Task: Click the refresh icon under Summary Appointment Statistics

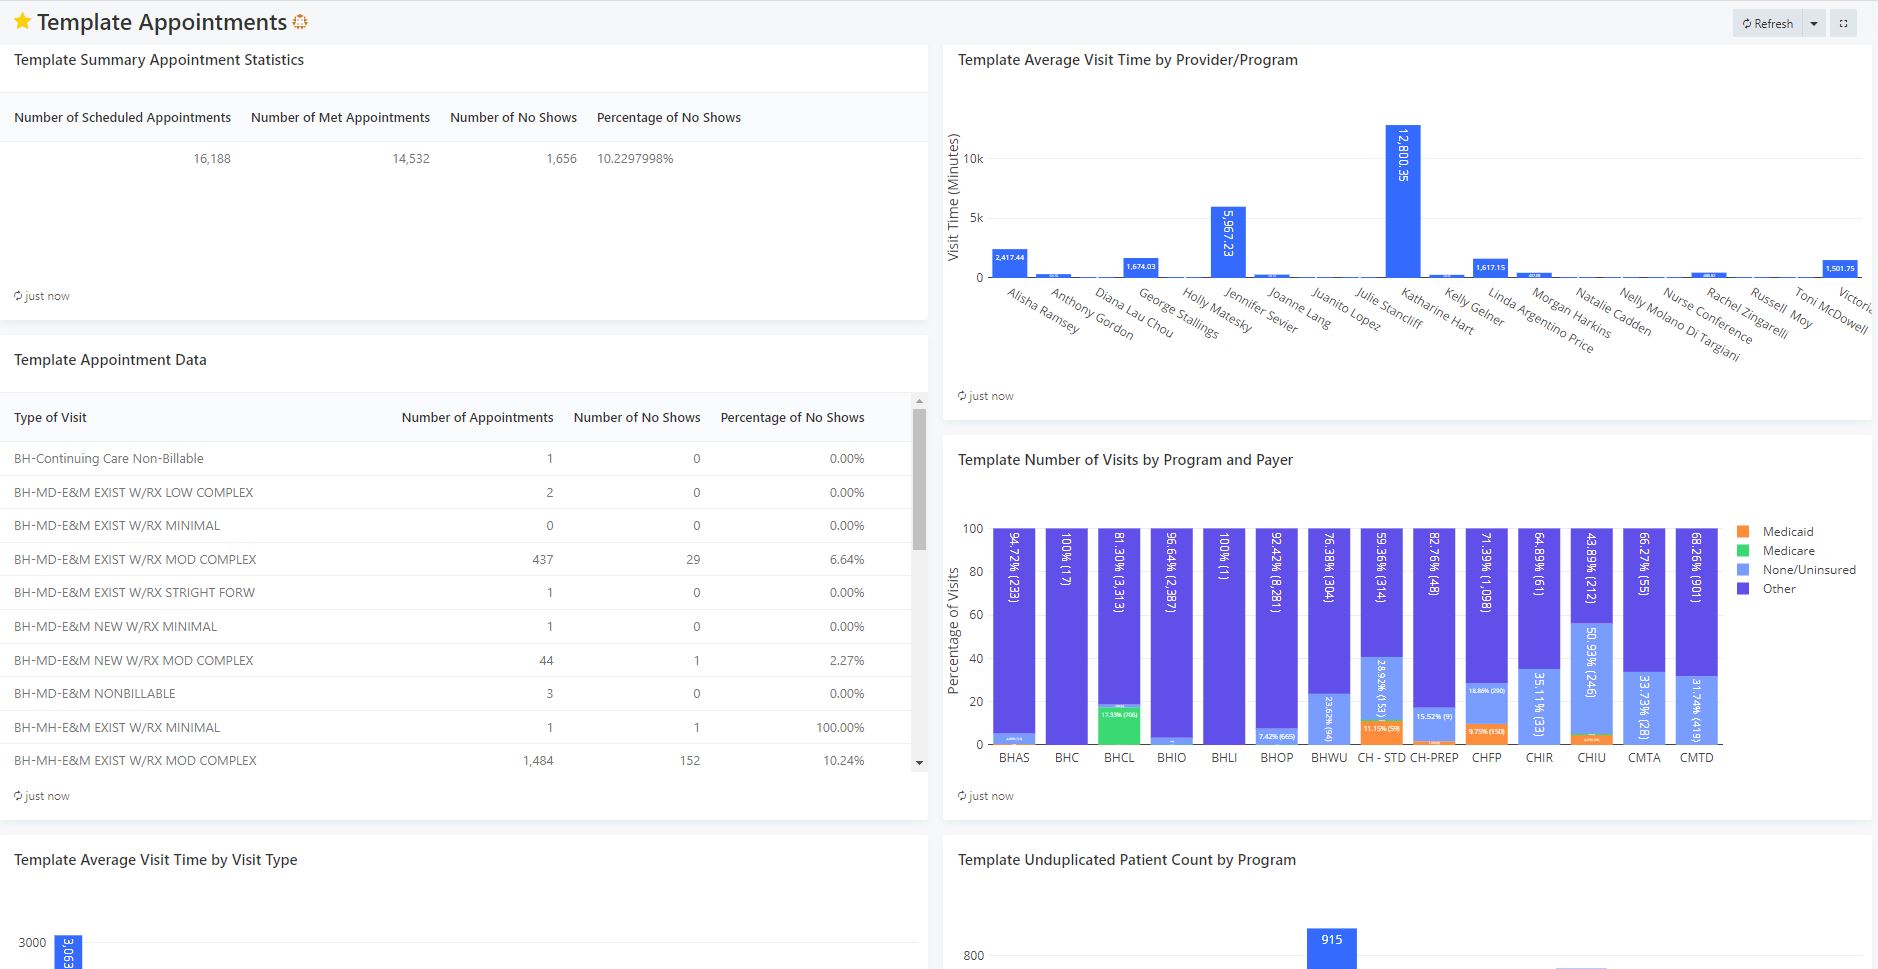Action: click(x=18, y=296)
